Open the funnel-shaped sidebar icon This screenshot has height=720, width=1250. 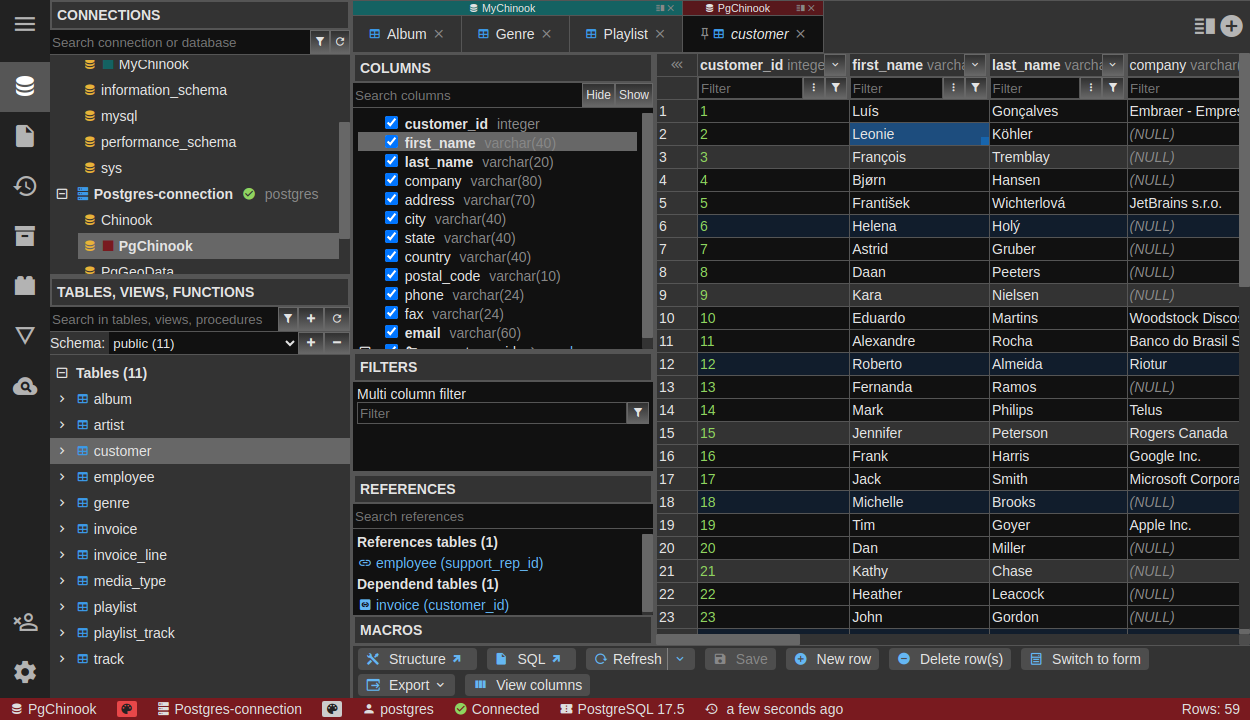(x=25, y=335)
